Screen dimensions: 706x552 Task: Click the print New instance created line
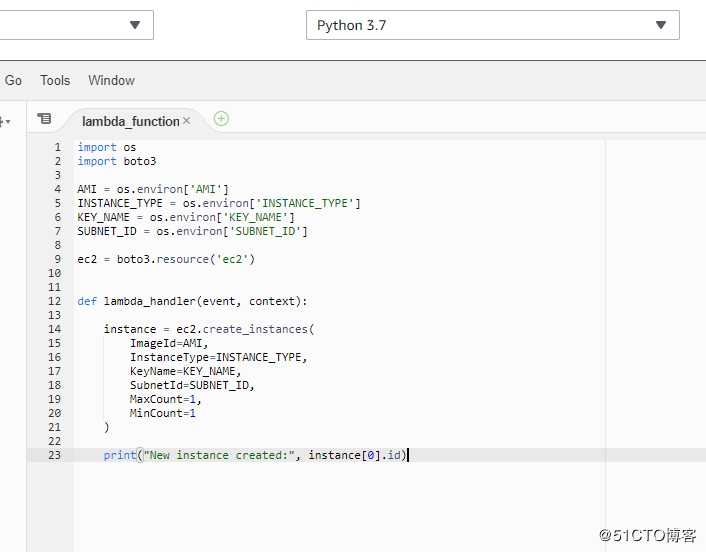255,455
